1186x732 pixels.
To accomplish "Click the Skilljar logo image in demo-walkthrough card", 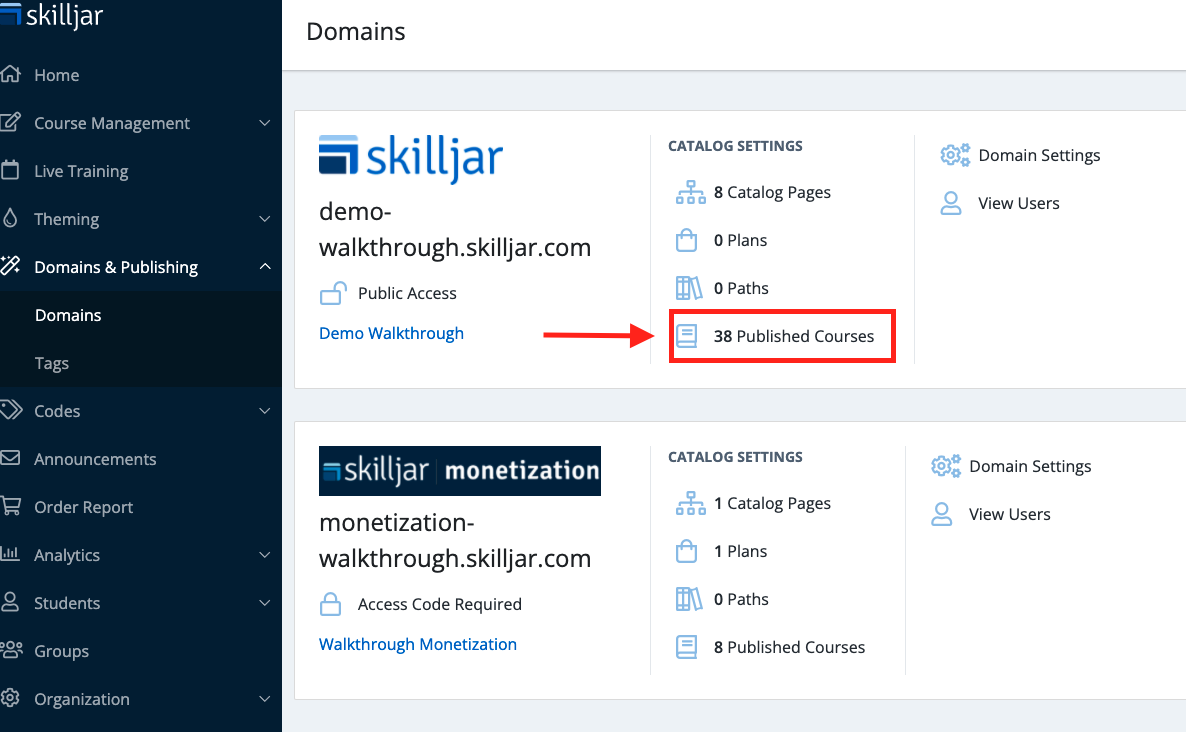I will click(411, 158).
